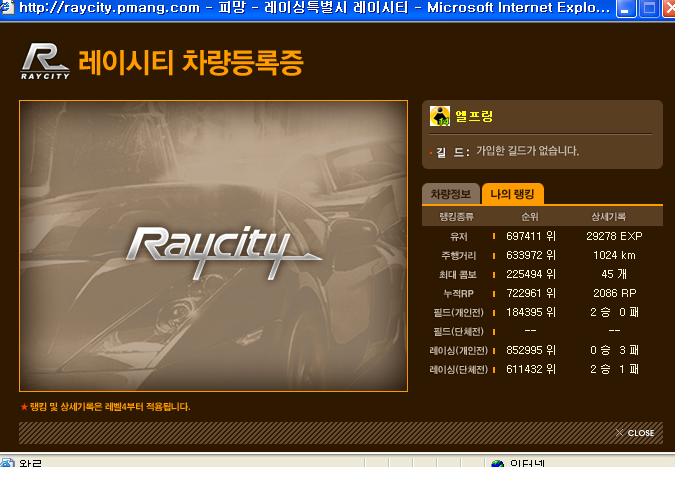
Task: Click the 2 승 0 패 record
Action: (614, 312)
